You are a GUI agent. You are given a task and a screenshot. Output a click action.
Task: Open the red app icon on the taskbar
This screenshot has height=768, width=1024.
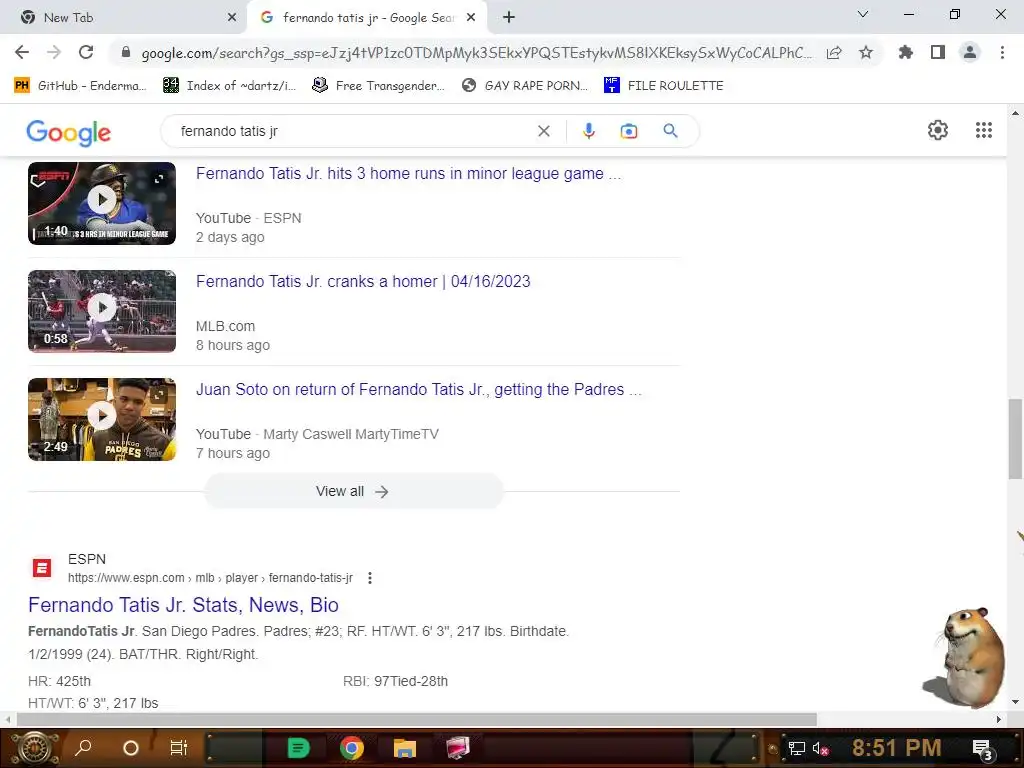tap(458, 748)
